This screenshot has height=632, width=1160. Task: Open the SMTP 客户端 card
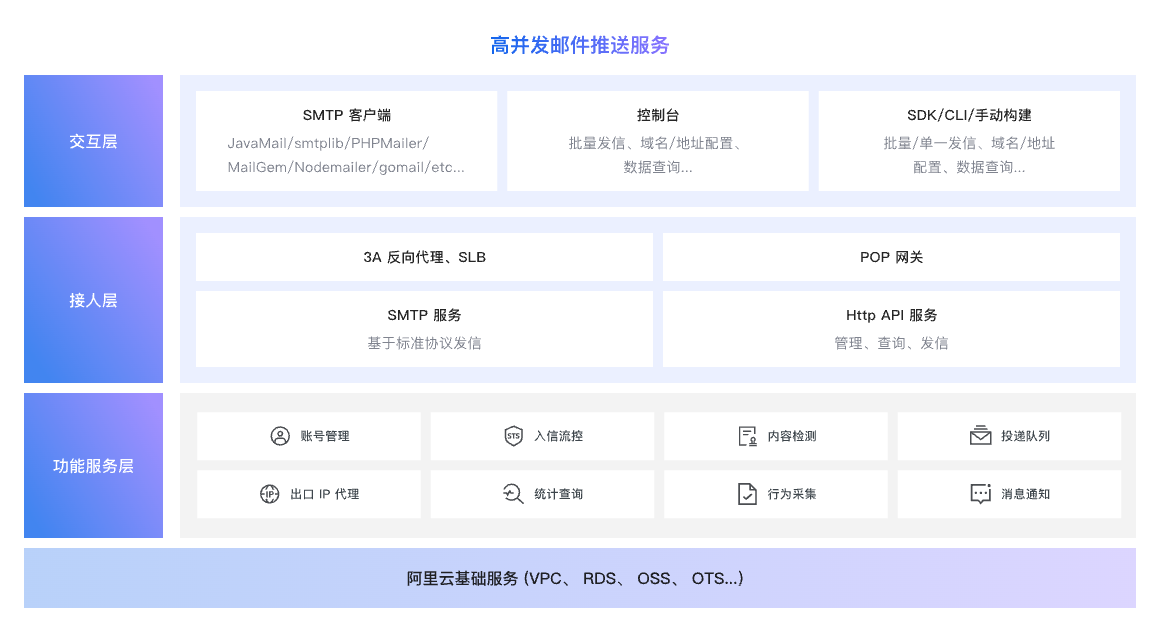[346, 141]
